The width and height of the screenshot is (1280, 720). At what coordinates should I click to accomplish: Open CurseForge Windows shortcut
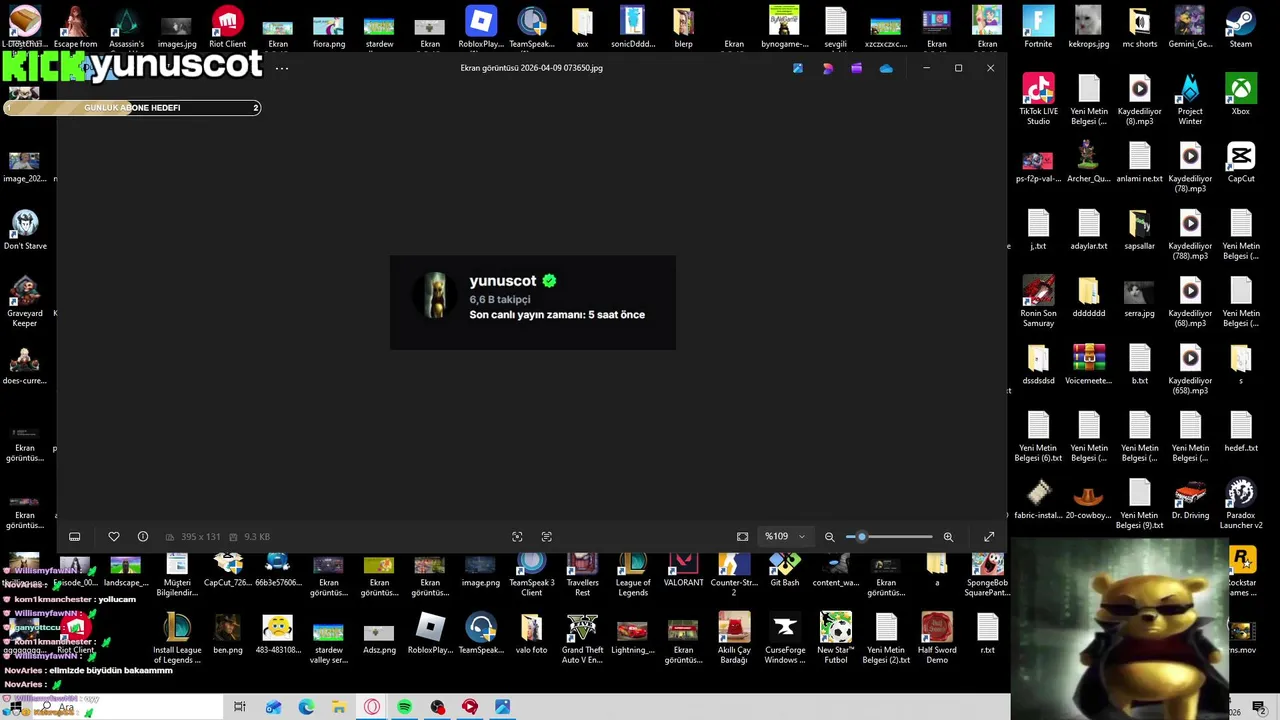(x=785, y=638)
